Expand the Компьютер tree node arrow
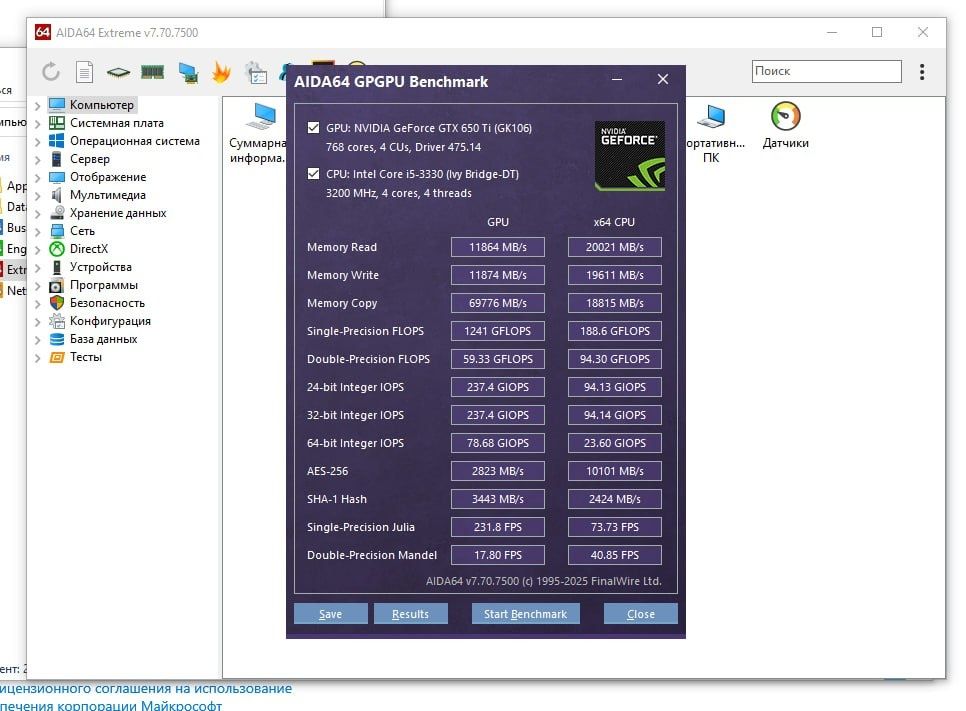 38,106
